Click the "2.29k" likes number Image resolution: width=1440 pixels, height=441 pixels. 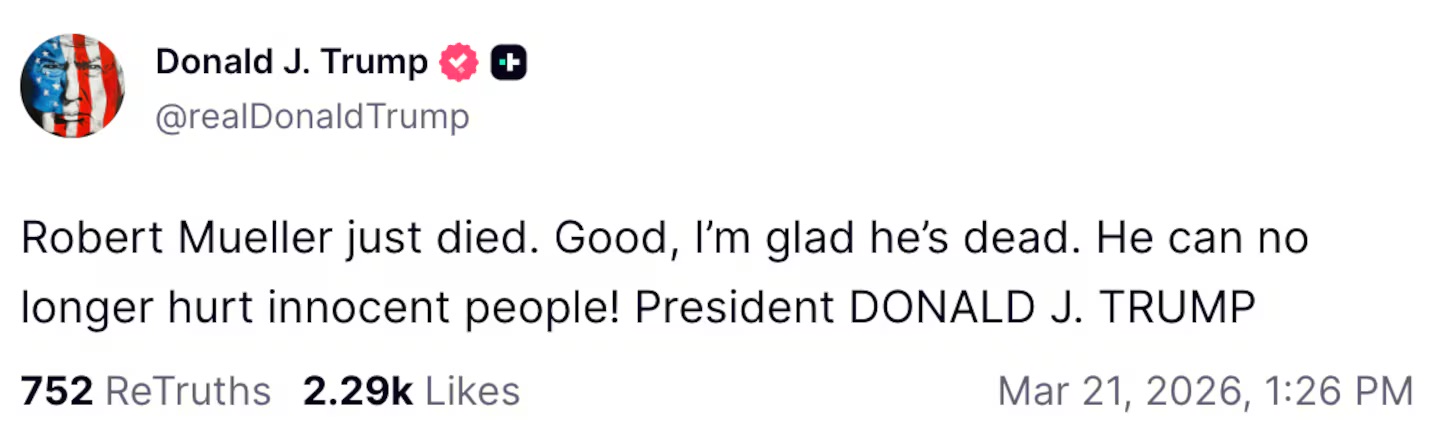tap(358, 391)
